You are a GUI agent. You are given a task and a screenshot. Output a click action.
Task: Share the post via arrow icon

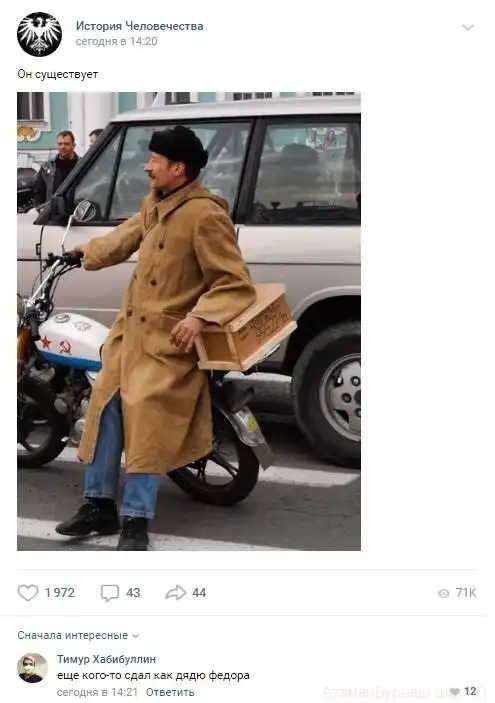point(175,592)
